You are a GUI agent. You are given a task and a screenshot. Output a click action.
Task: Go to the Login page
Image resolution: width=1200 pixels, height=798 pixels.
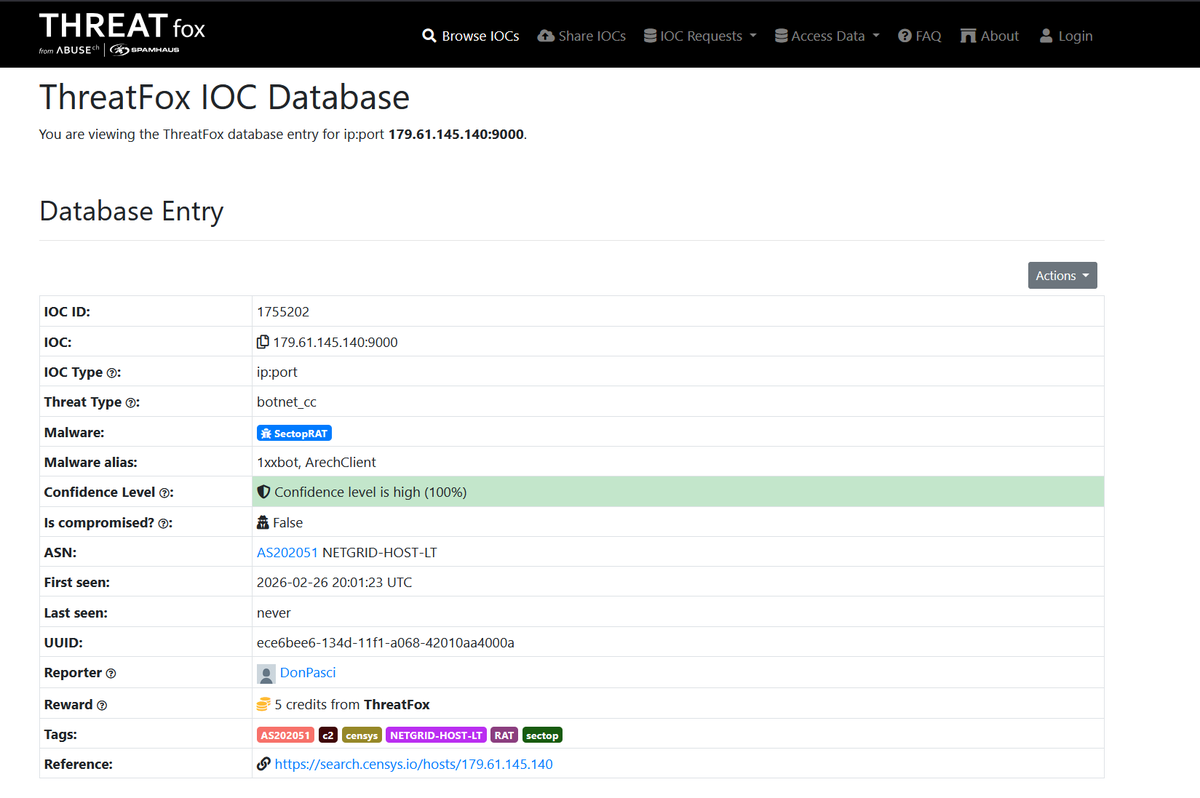(1066, 36)
